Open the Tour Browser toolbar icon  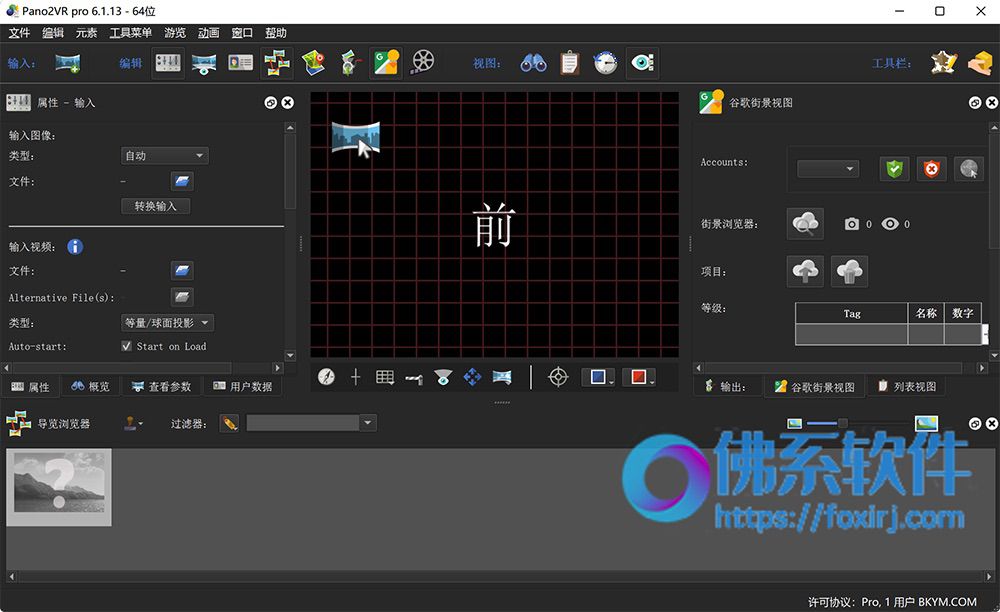point(277,63)
